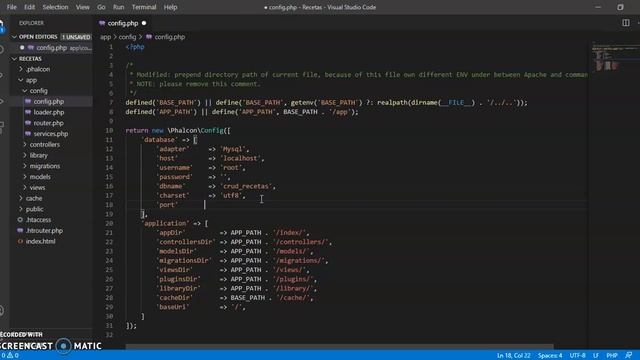Show errors and warnings in status bar
640x360 pixels.
click(10, 356)
